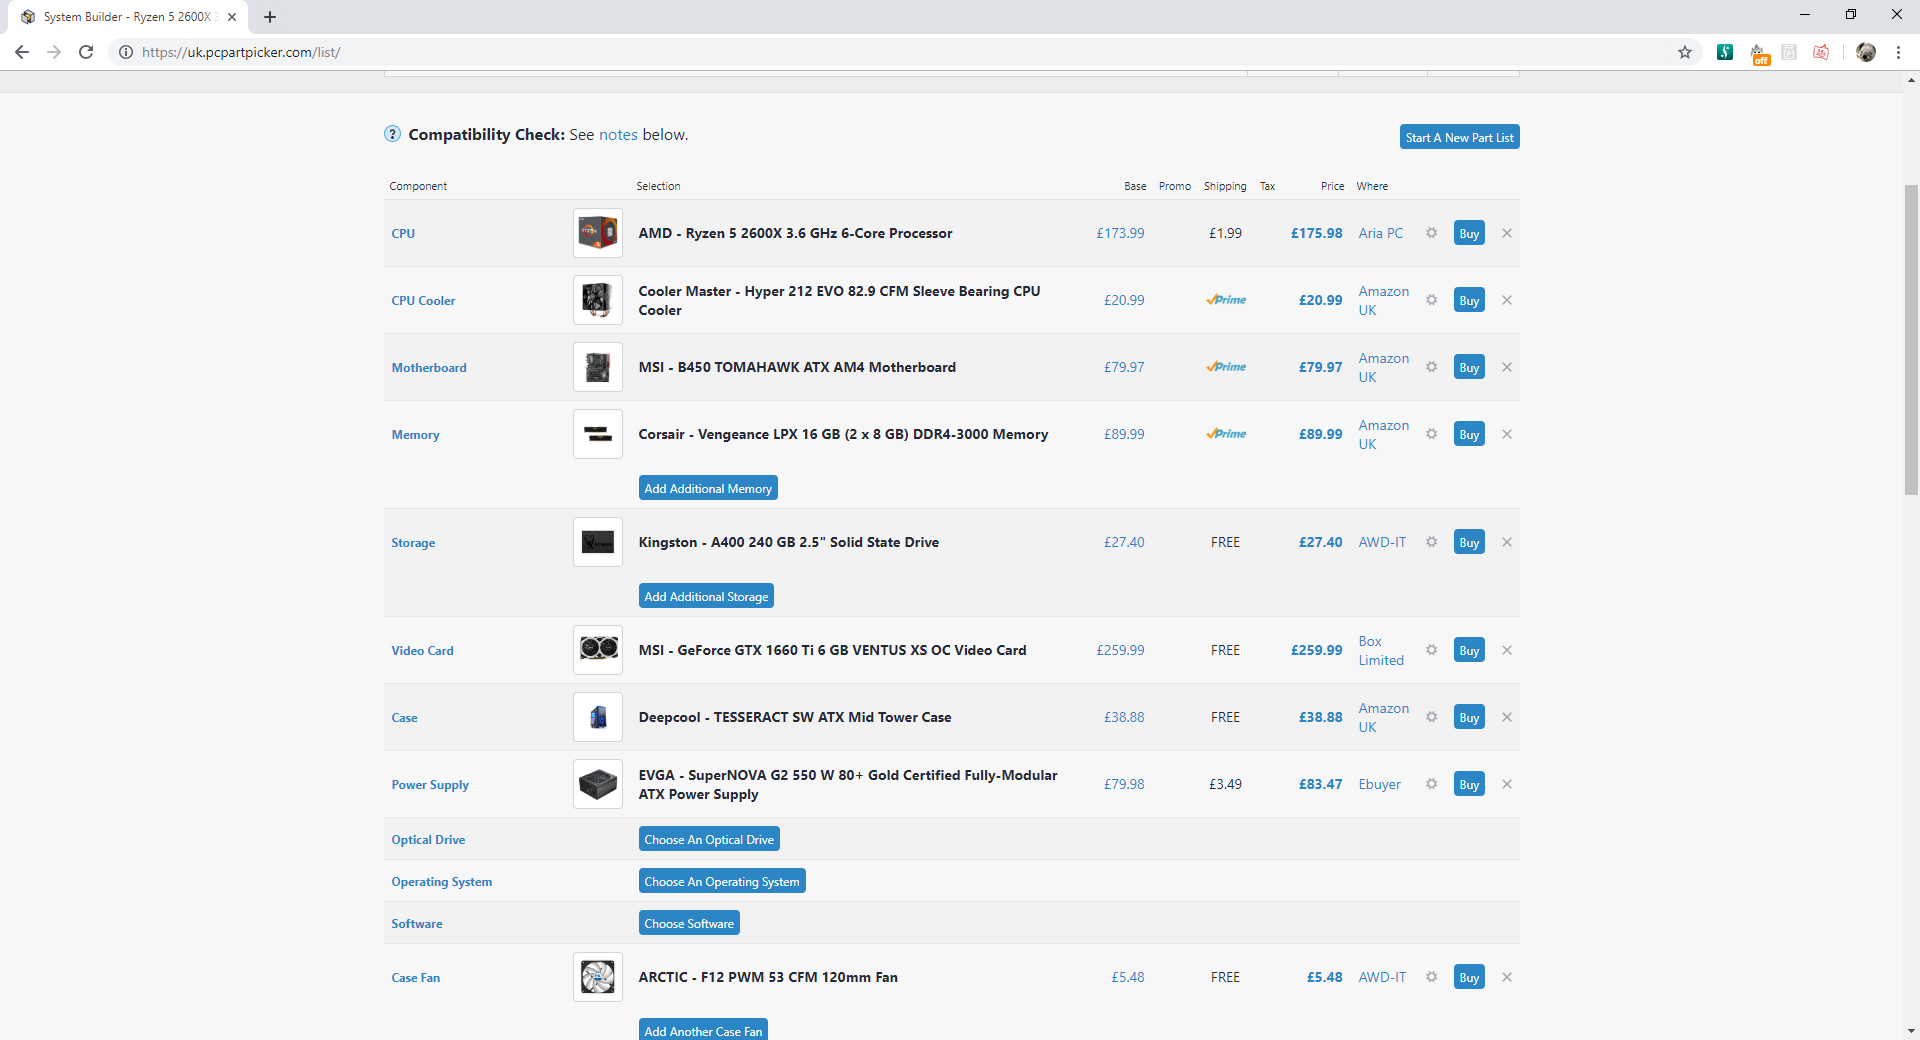Open the Chrome three-dot menu
Image resolution: width=1920 pixels, height=1040 pixels.
1898,52
